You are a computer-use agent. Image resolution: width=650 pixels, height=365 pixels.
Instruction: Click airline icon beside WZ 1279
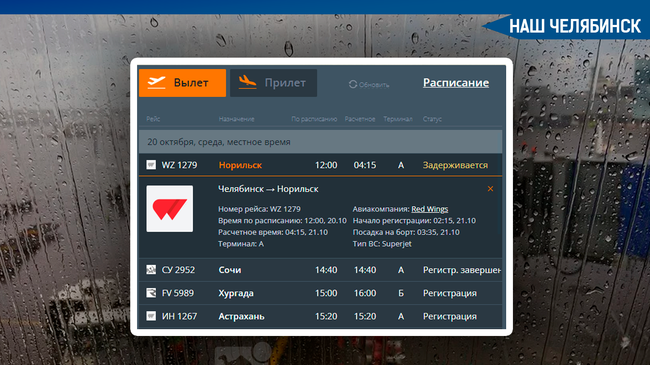(x=151, y=165)
